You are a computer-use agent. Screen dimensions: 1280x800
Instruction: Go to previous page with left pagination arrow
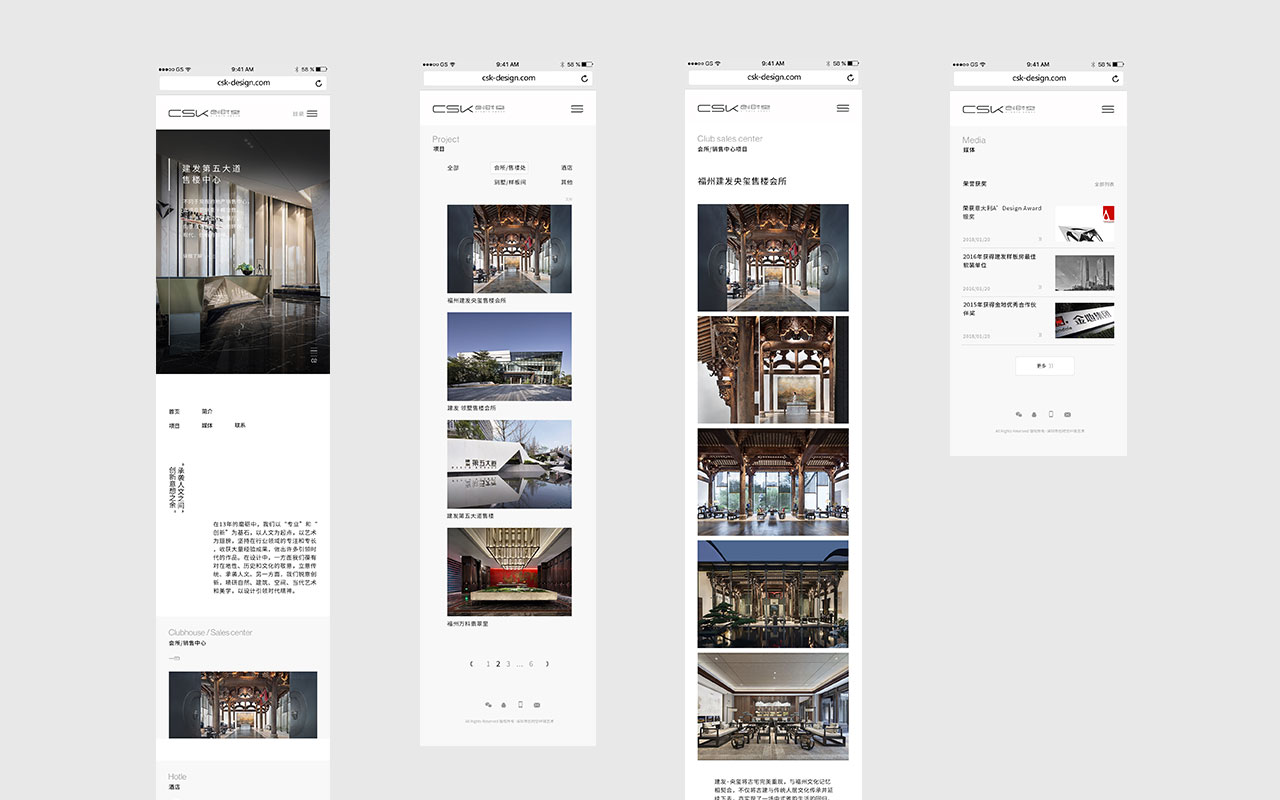coord(471,664)
